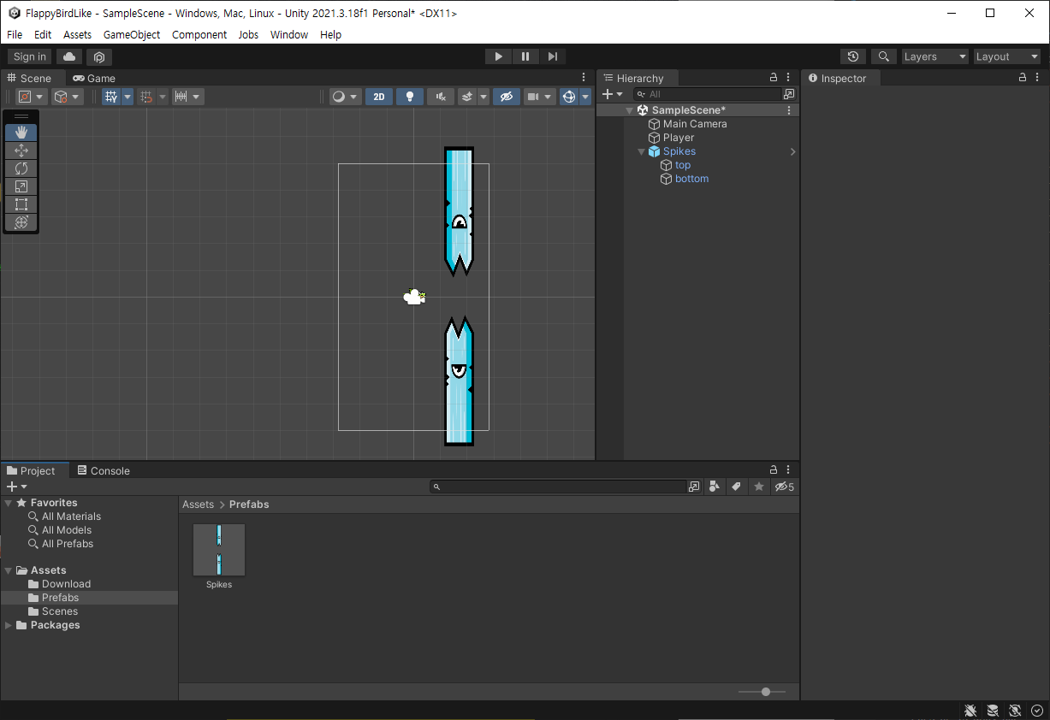Open the Scene view more-options menu
This screenshot has height=720, width=1050.
click(x=584, y=78)
